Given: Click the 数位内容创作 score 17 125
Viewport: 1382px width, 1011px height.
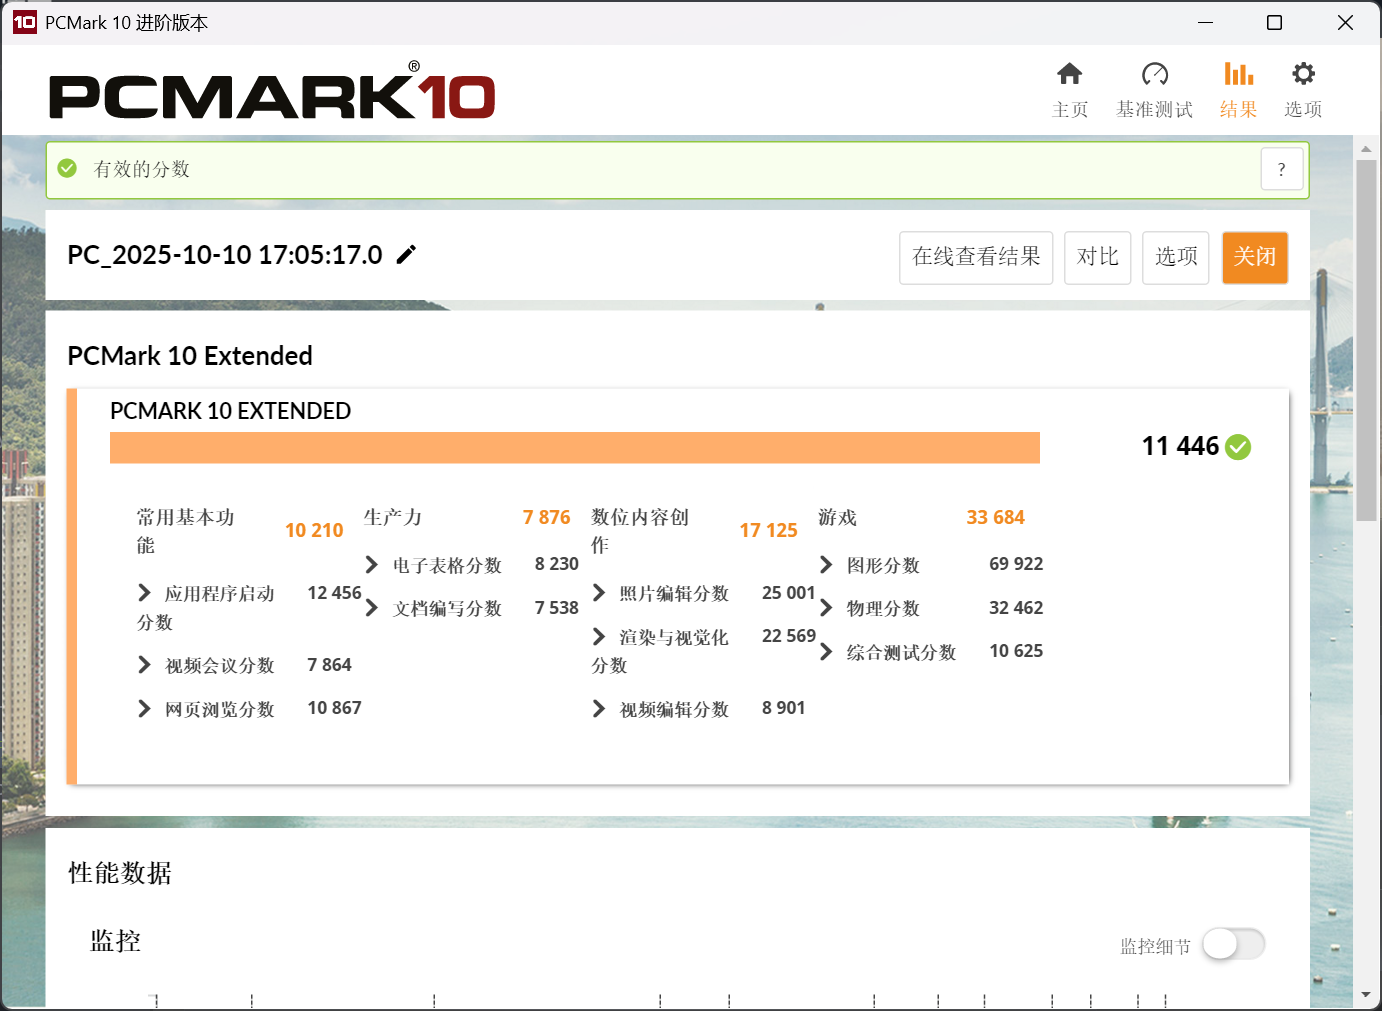Looking at the screenshot, I should tap(768, 531).
